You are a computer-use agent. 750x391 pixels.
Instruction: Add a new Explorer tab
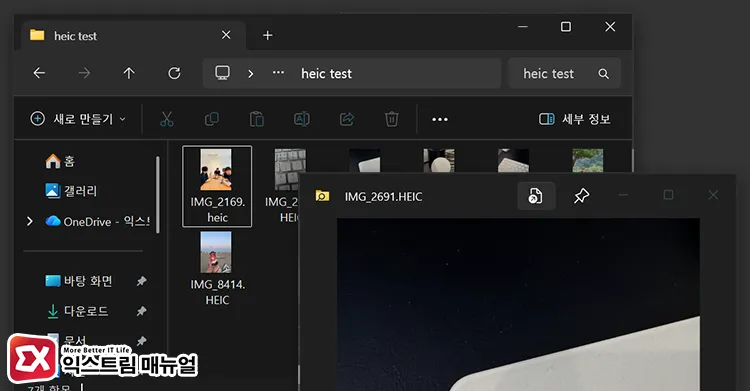click(268, 35)
